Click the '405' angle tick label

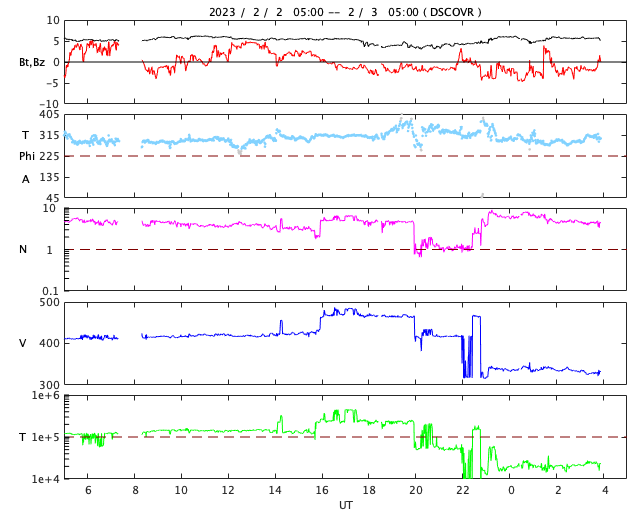pos(49,115)
